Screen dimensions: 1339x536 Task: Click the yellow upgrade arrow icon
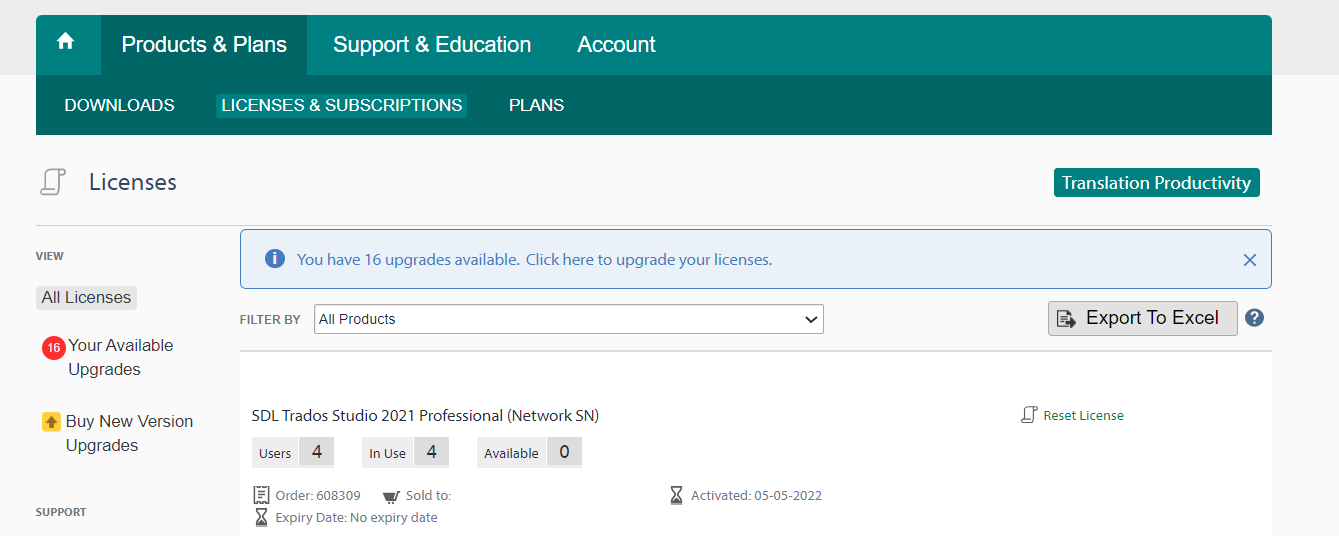[51, 422]
